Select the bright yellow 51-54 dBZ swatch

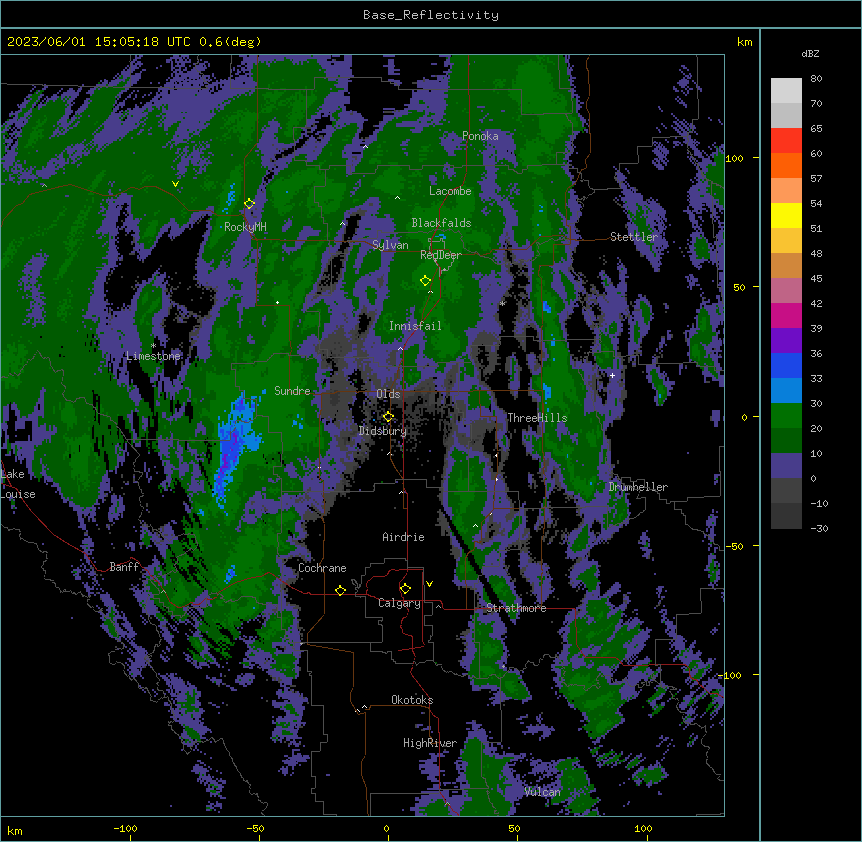point(786,215)
